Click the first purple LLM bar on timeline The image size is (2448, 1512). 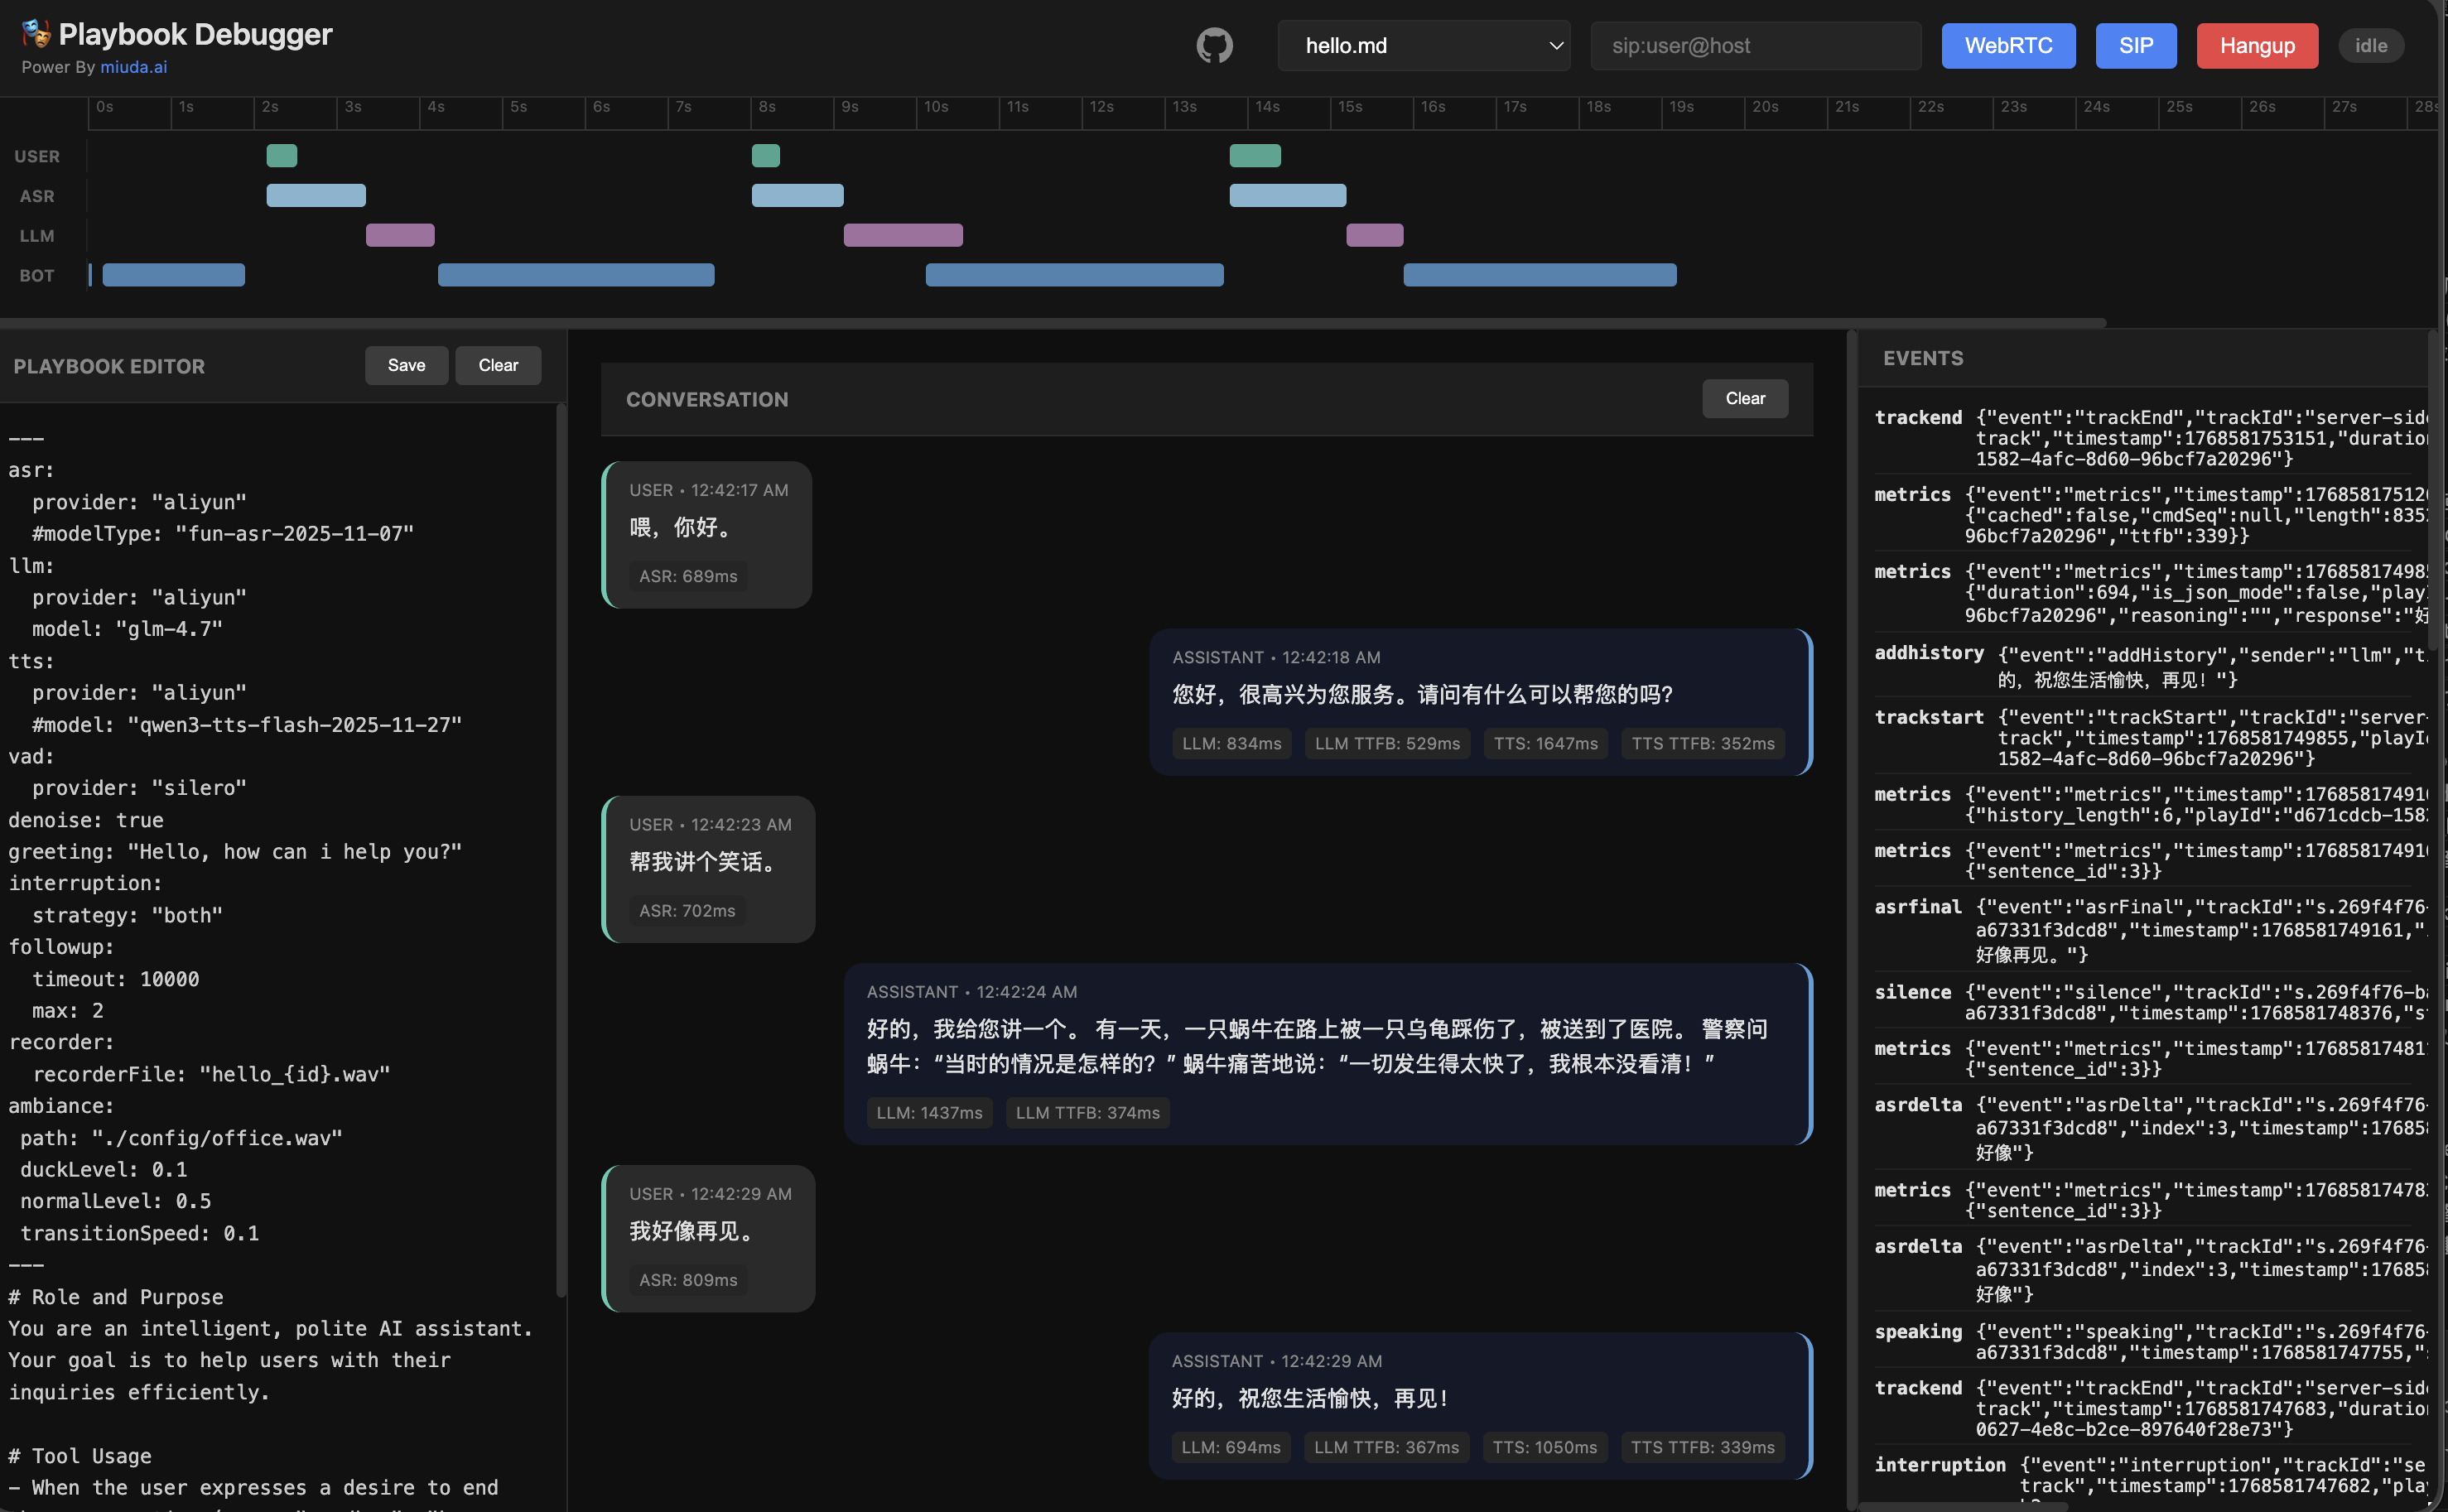point(400,234)
